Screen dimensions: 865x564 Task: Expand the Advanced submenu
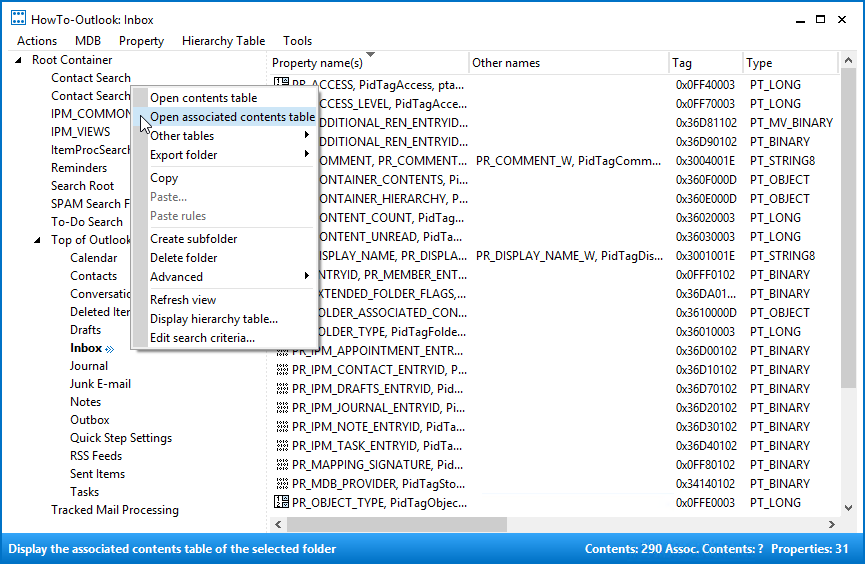(x=307, y=276)
